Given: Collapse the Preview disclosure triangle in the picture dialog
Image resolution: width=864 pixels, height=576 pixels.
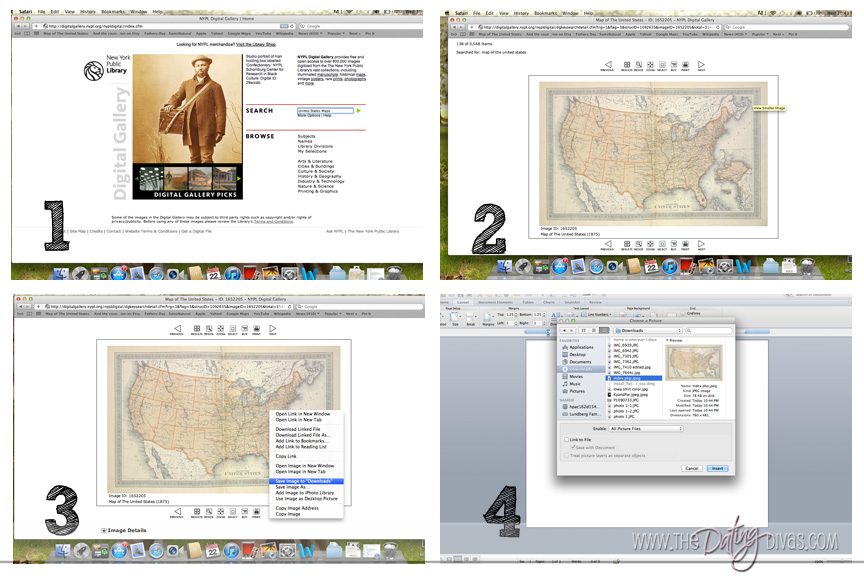Looking at the screenshot, I should [667, 340].
